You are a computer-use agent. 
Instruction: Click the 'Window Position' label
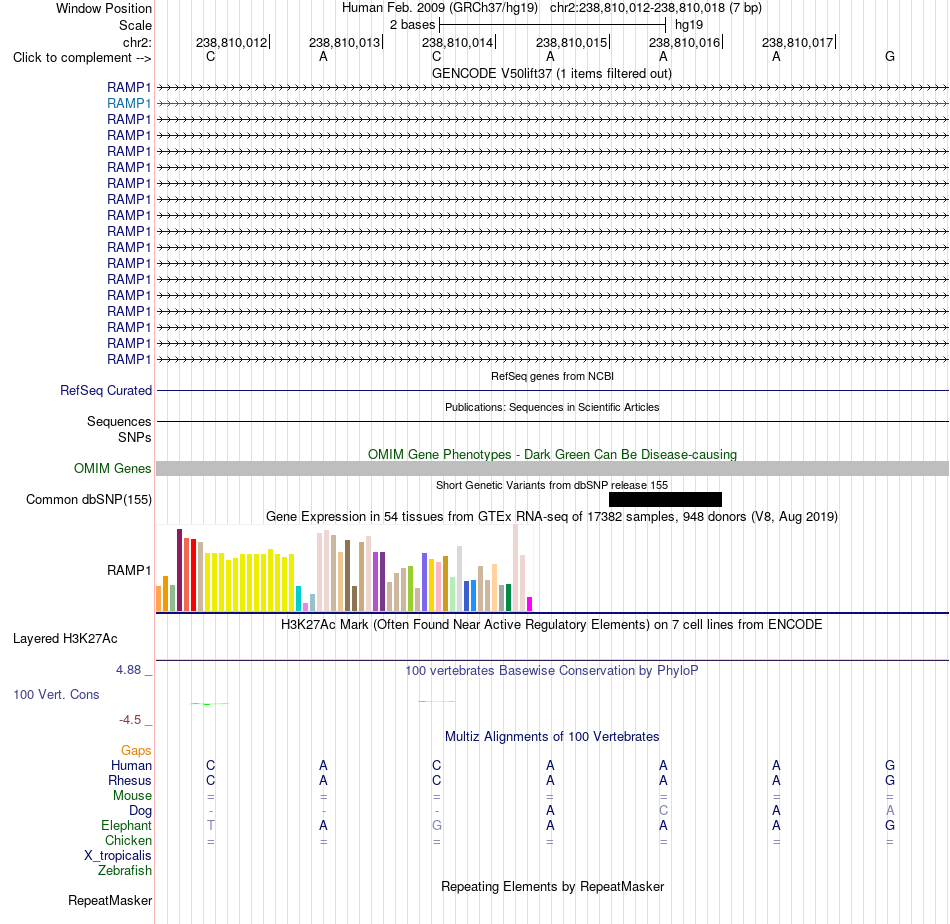point(104,8)
